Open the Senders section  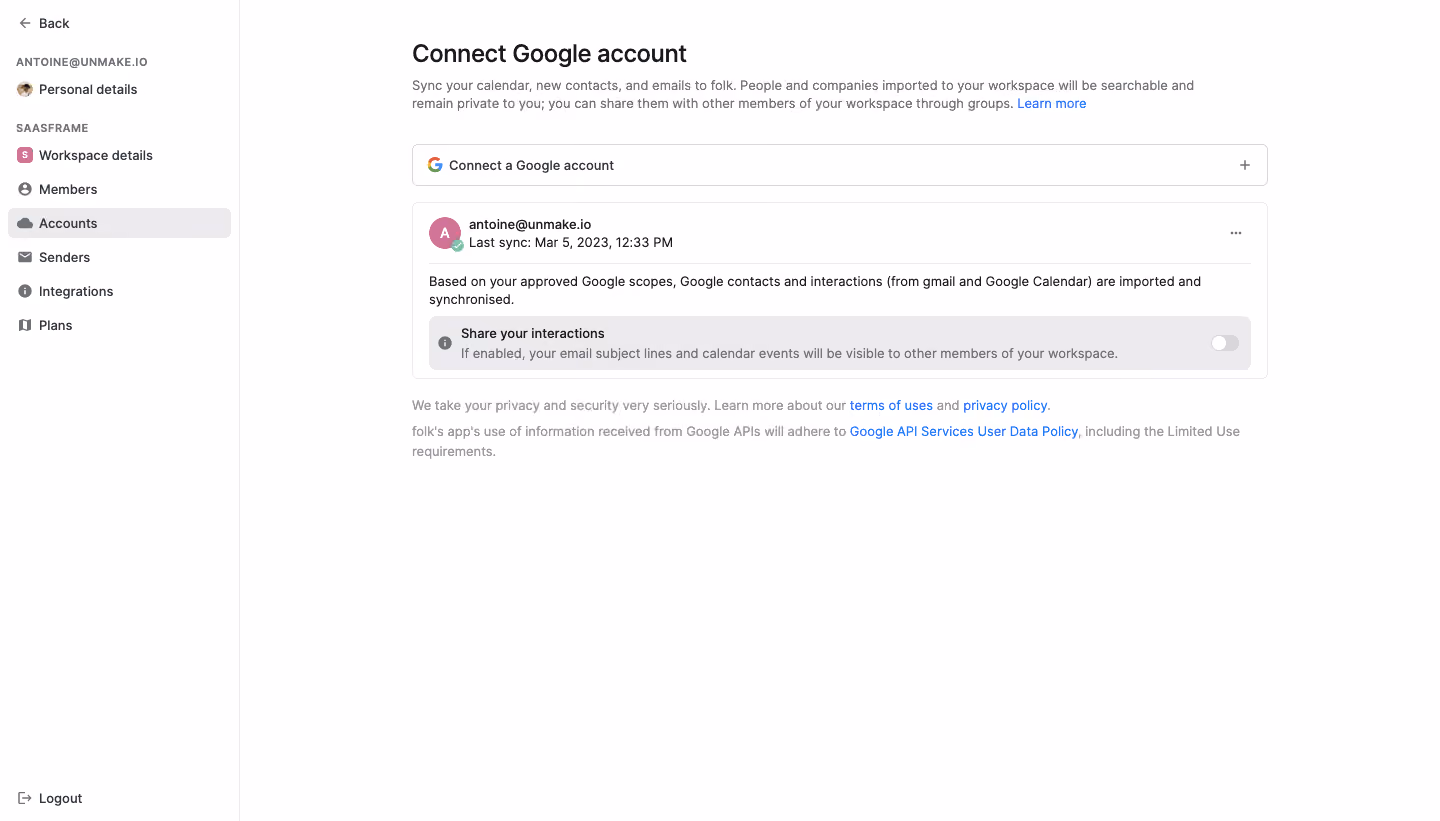119,257
